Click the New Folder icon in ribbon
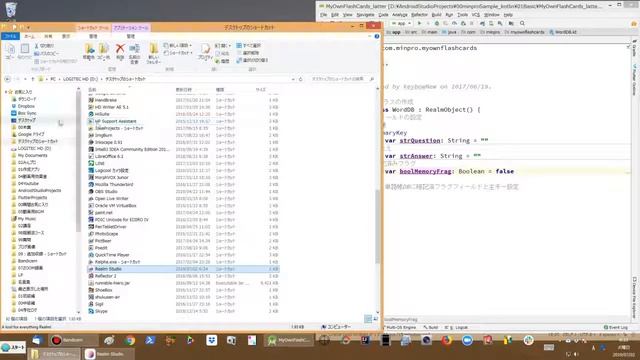640x360 pixels. pos(153,49)
